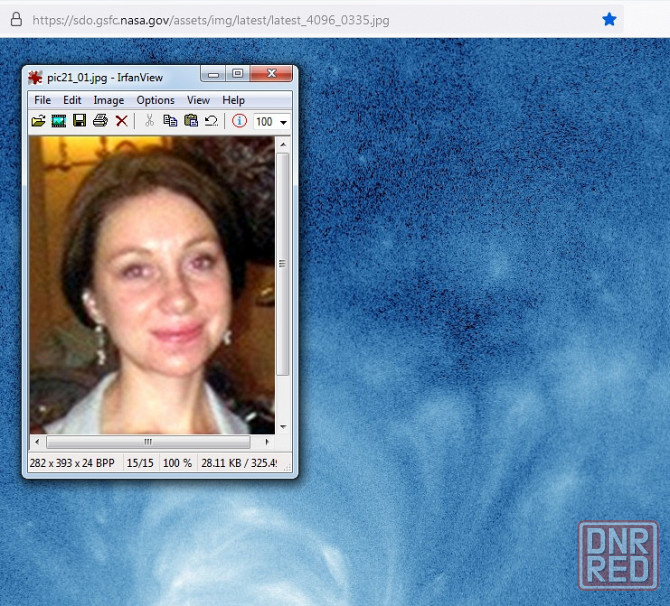
Task: Click the Copy icon in toolbar
Action: click(x=170, y=121)
